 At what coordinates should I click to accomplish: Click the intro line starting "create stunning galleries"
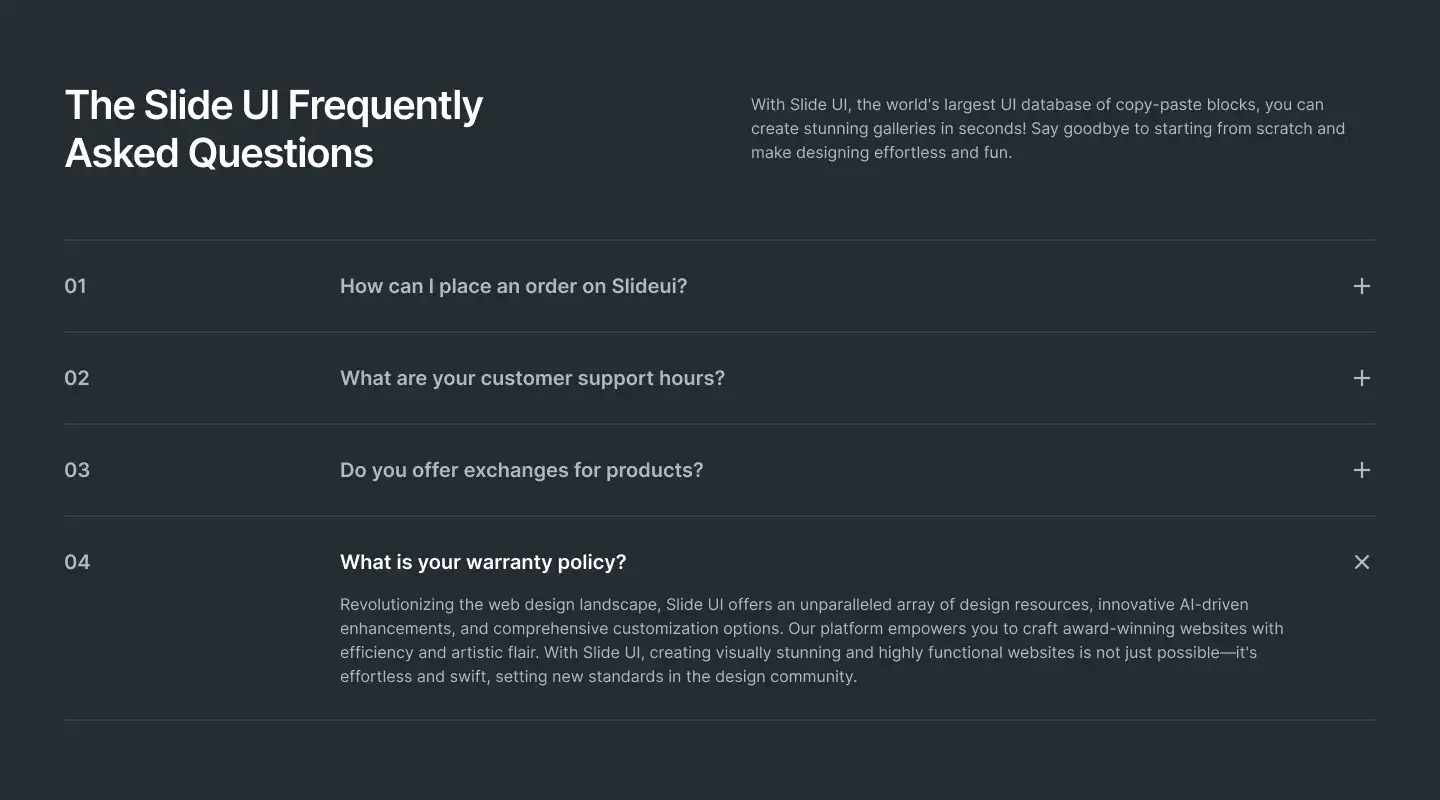point(1048,128)
